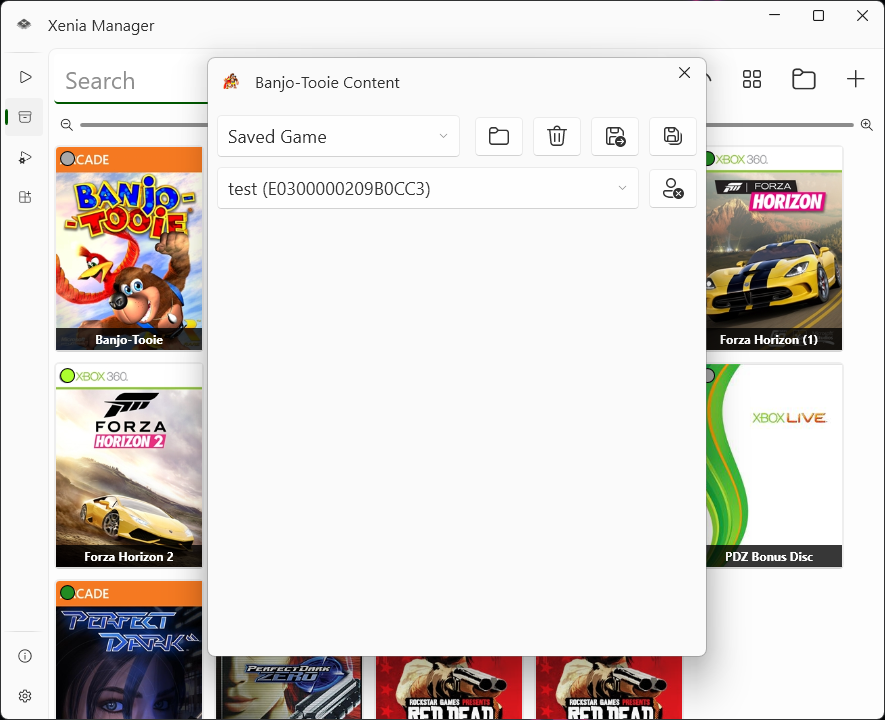Click the remove profile icon beside test
This screenshot has width=885, height=720.
click(673, 188)
